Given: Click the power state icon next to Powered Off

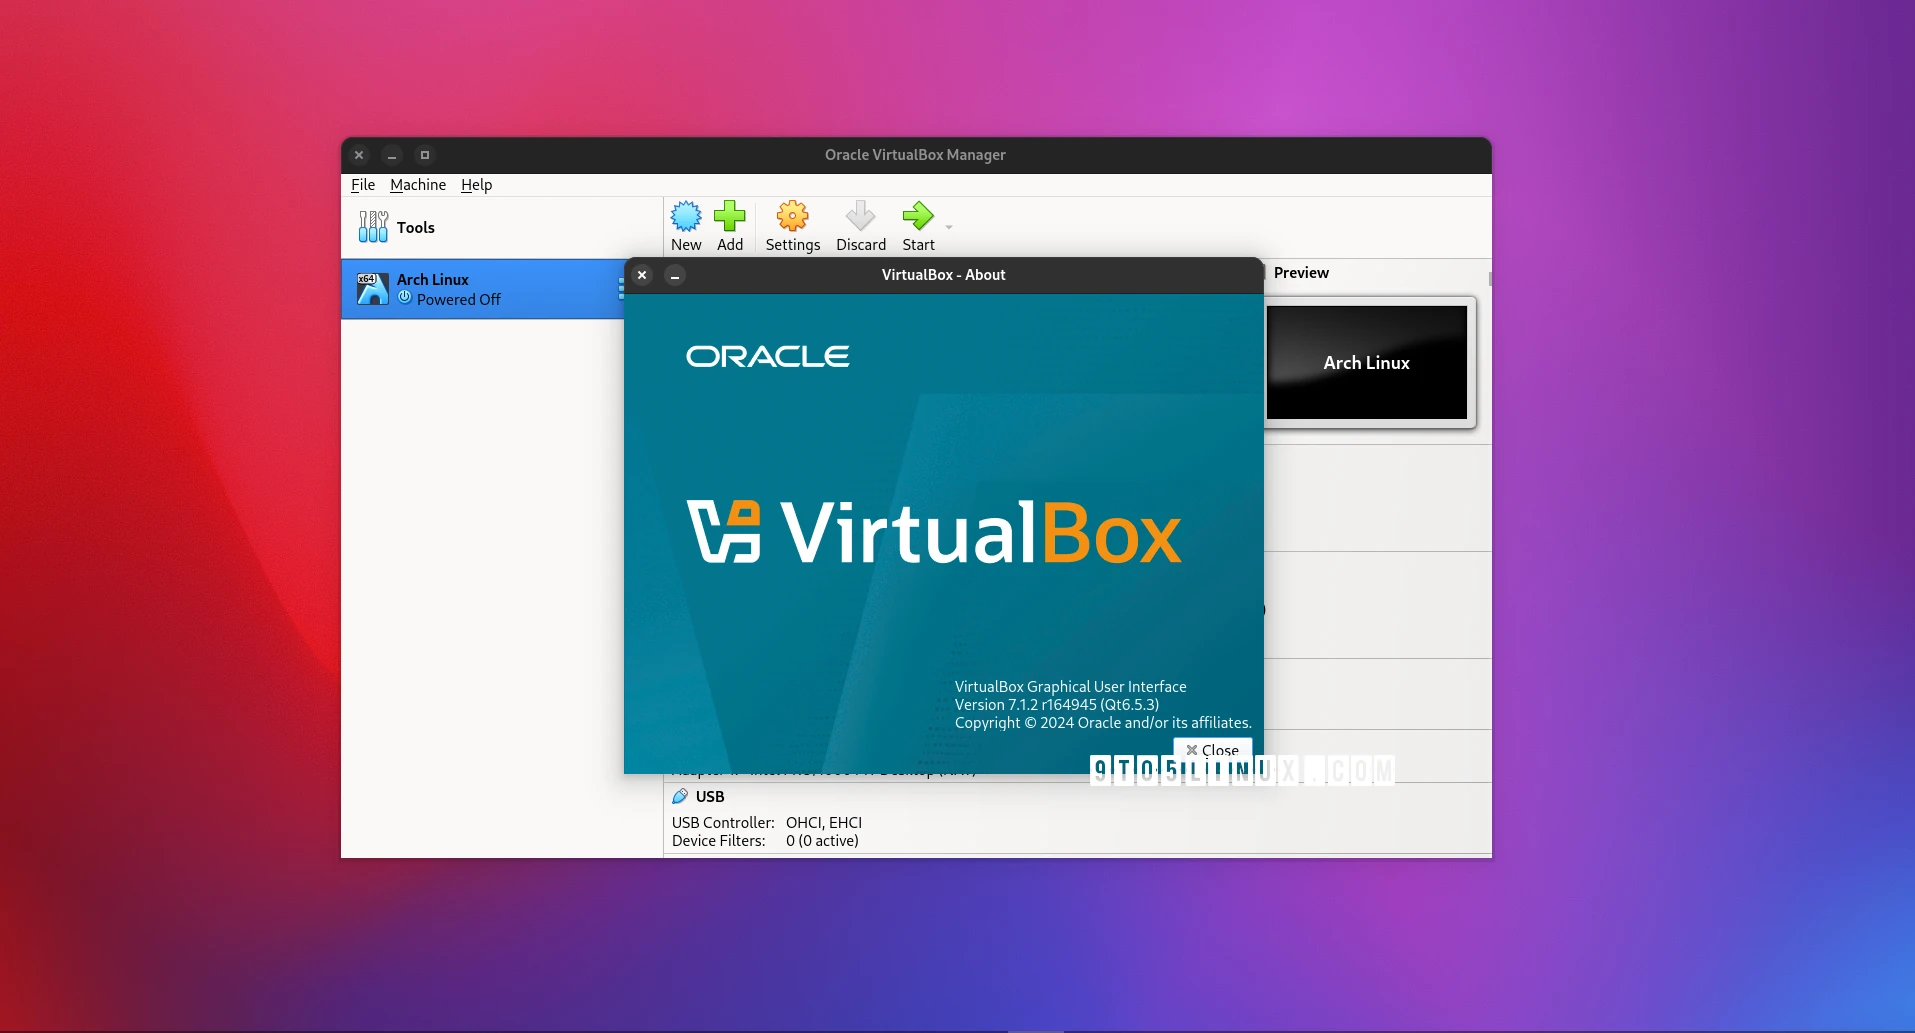Looking at the screenshot, I should click(404, 300).
